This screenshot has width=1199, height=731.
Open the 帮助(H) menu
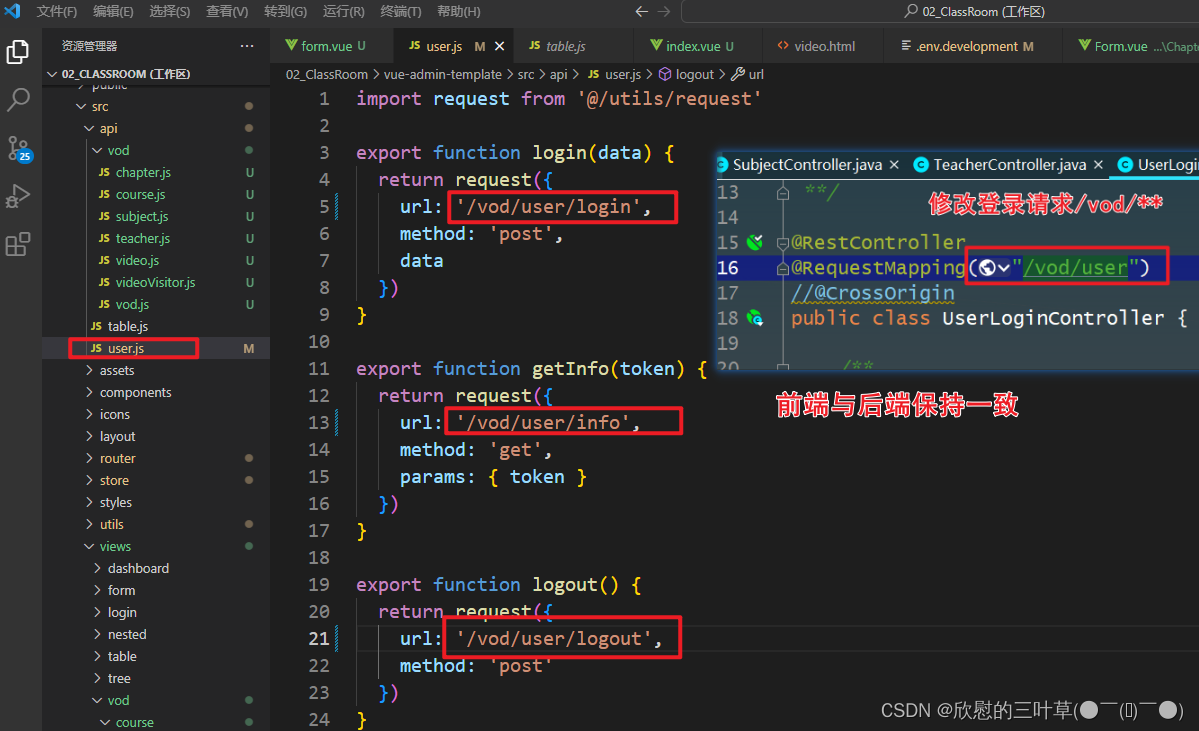click(459, 11)
